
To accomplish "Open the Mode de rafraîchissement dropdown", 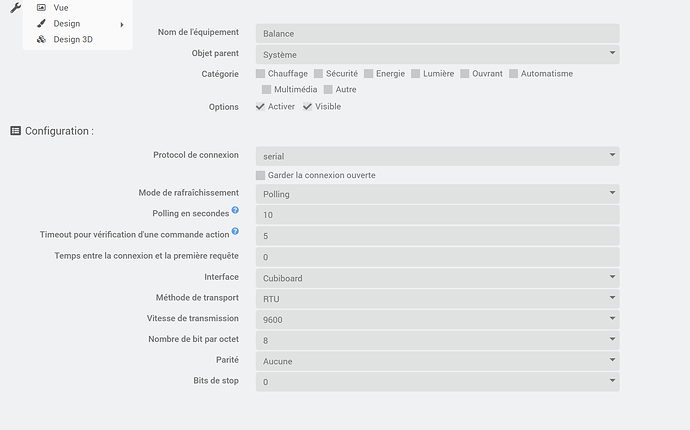I will pos(437,194).
